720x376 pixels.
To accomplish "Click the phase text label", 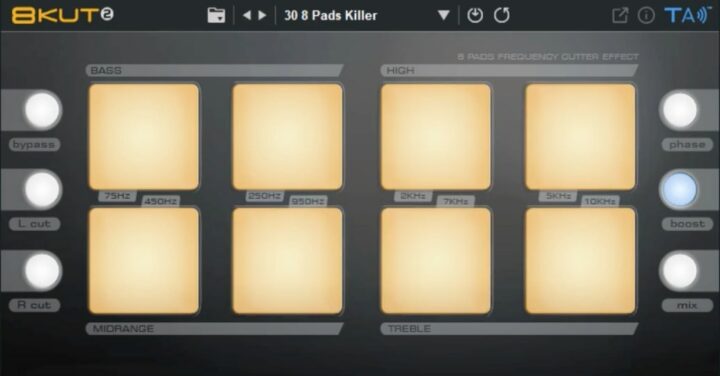I will tap(687, 145).
